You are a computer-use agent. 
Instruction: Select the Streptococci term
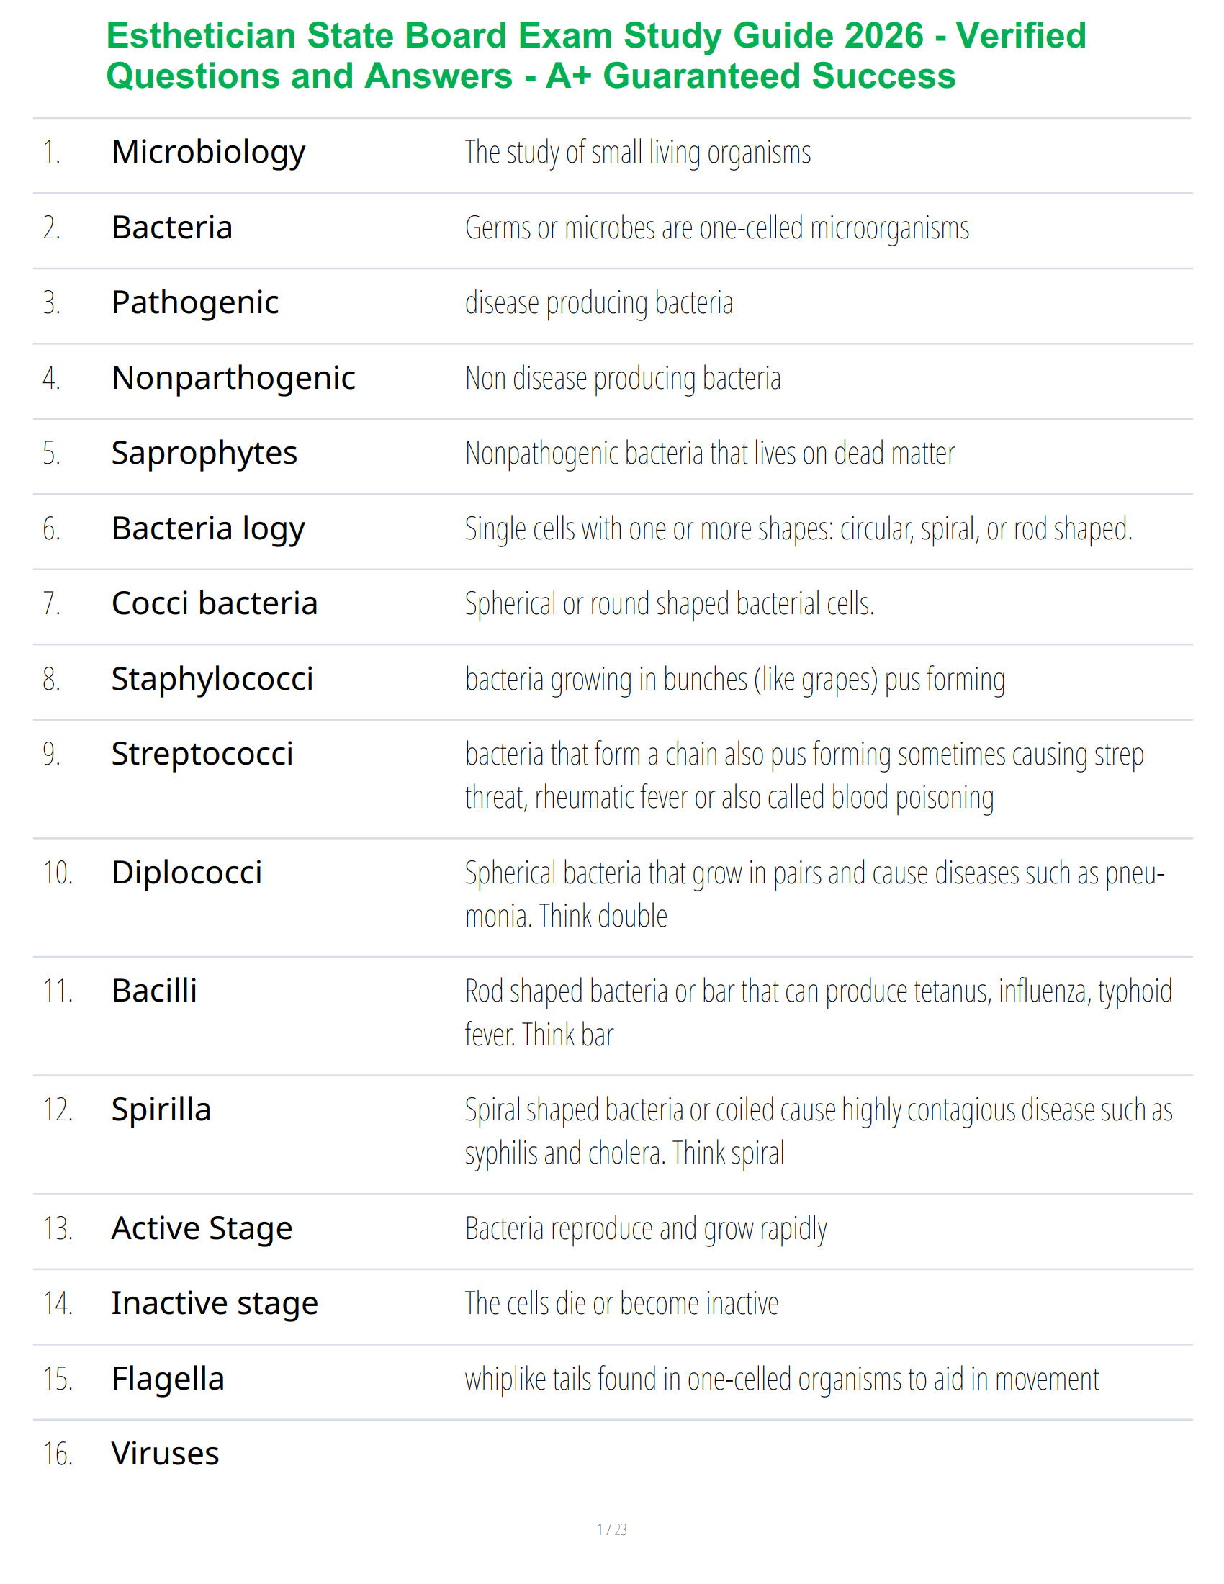pos(203,755)
